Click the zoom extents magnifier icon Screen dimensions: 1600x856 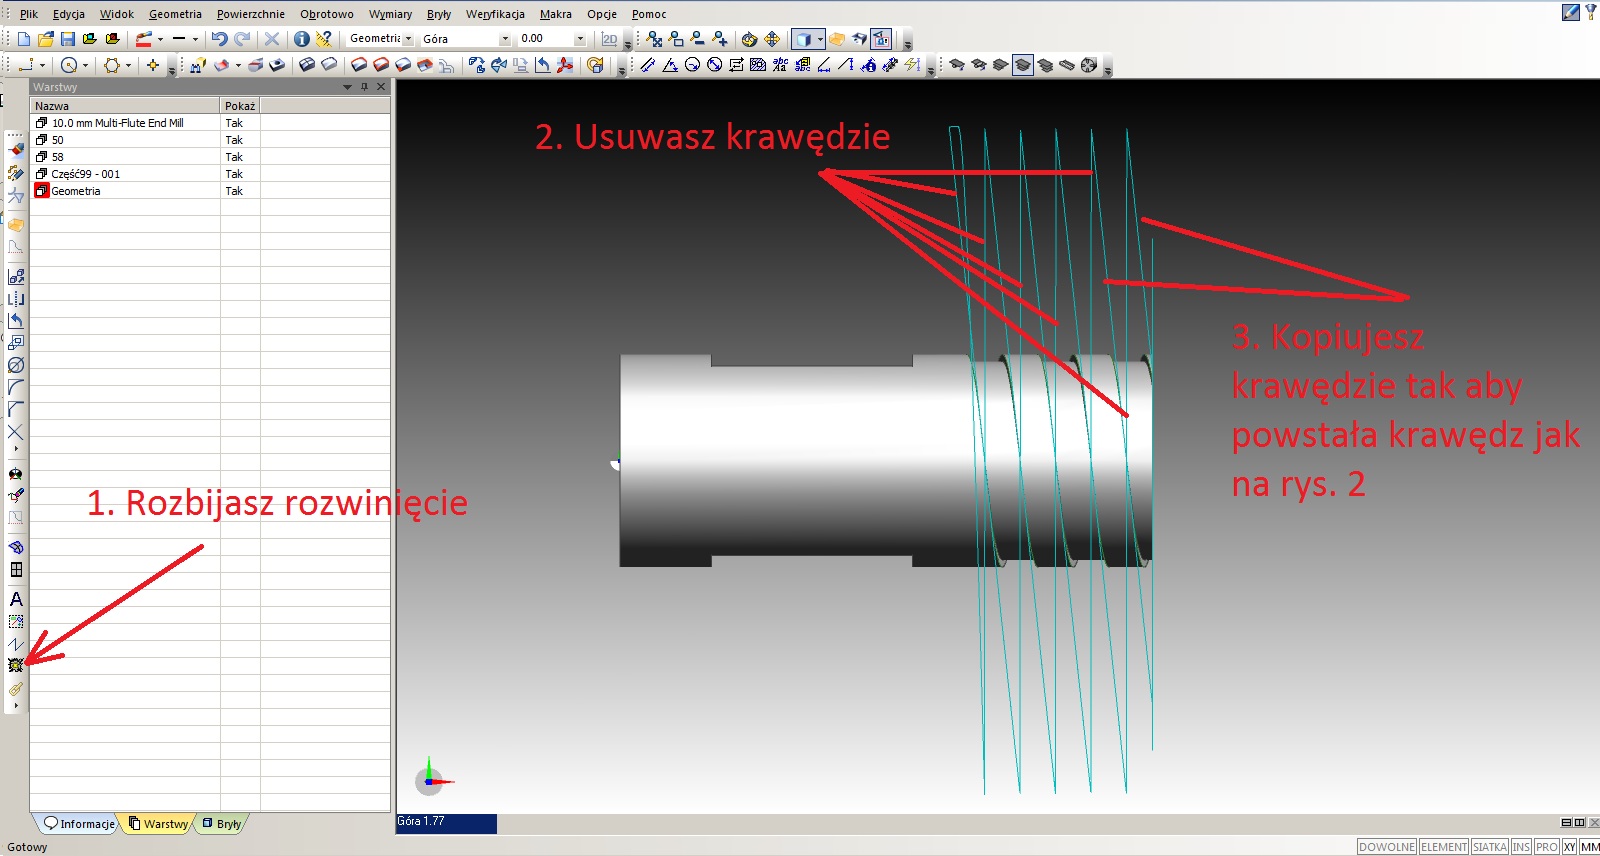click(x=654, y=39)
